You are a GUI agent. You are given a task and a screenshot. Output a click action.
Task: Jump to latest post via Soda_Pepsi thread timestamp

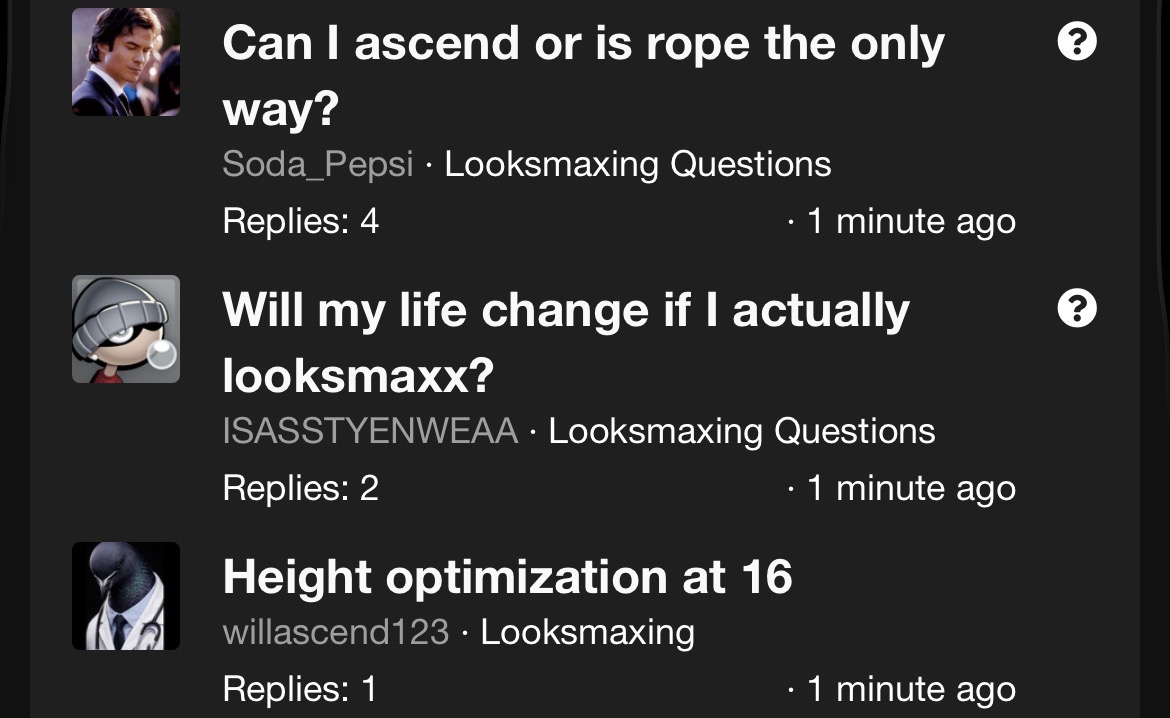click(x=910, y=221)
